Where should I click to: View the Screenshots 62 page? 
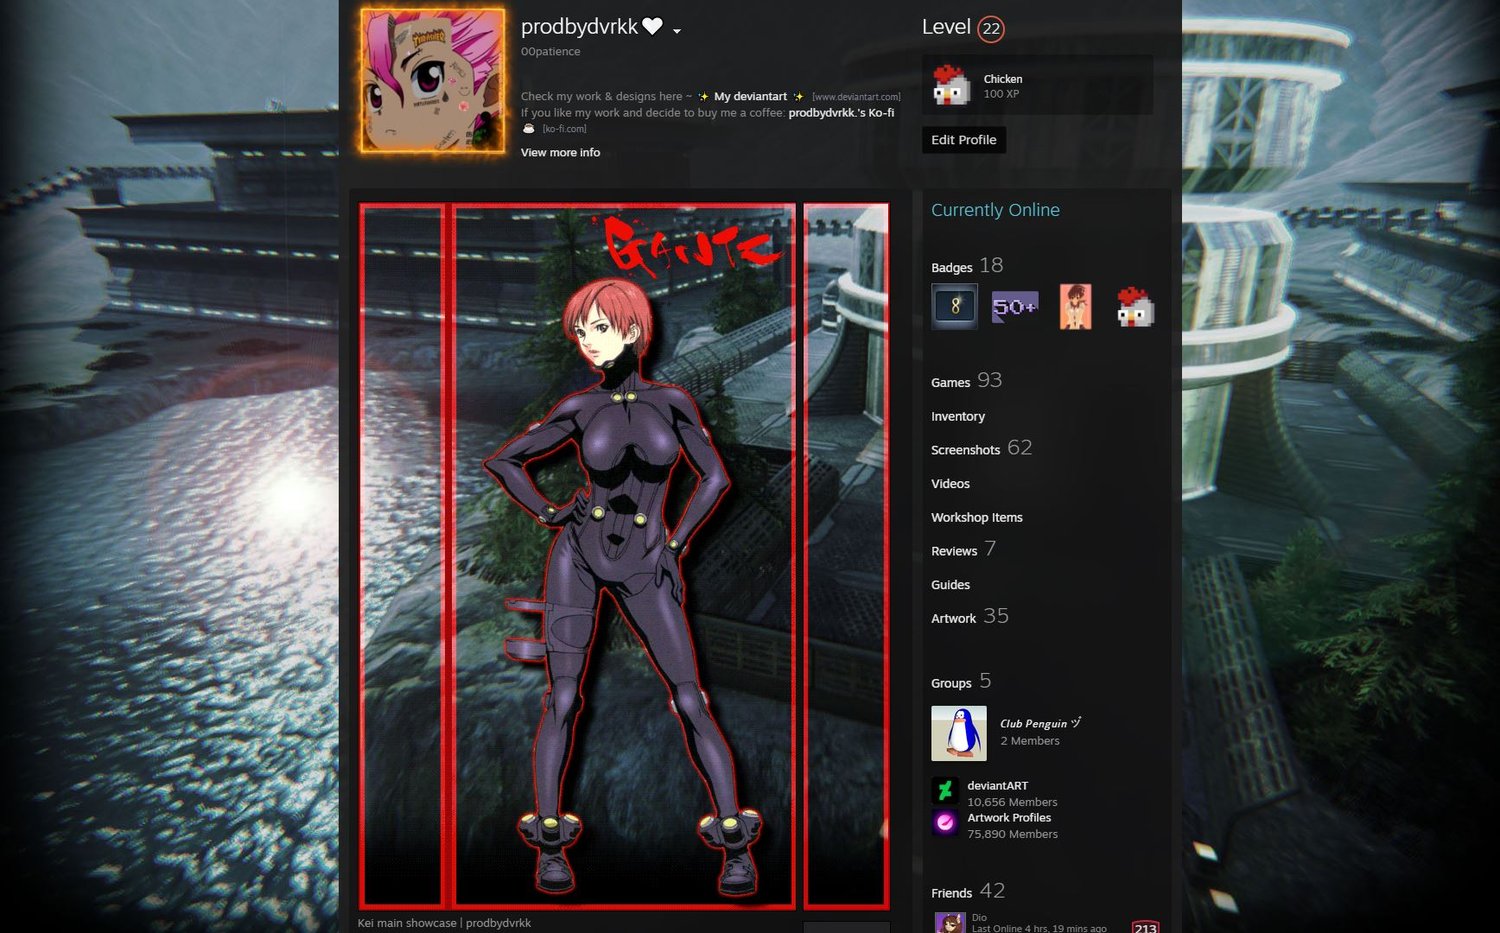981,448
